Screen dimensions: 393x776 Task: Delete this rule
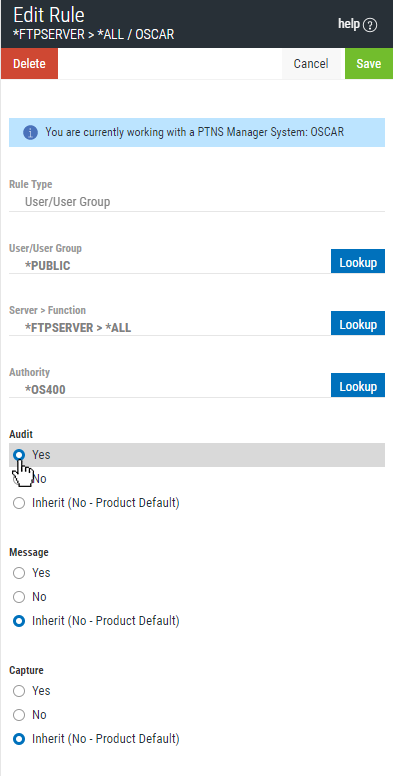tap(29, 64)
